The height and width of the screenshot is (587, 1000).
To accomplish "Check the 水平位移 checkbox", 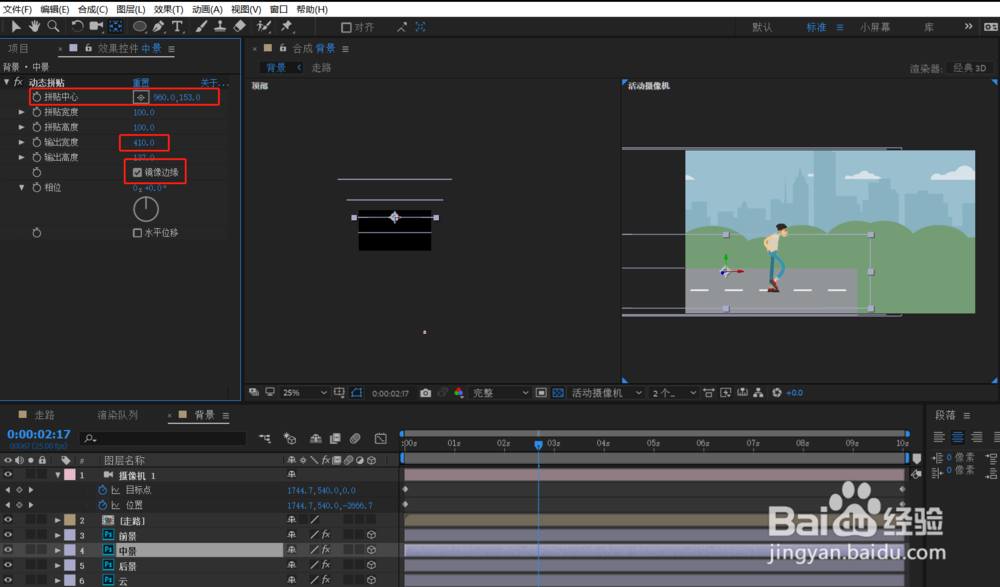I will pos(137,233).
